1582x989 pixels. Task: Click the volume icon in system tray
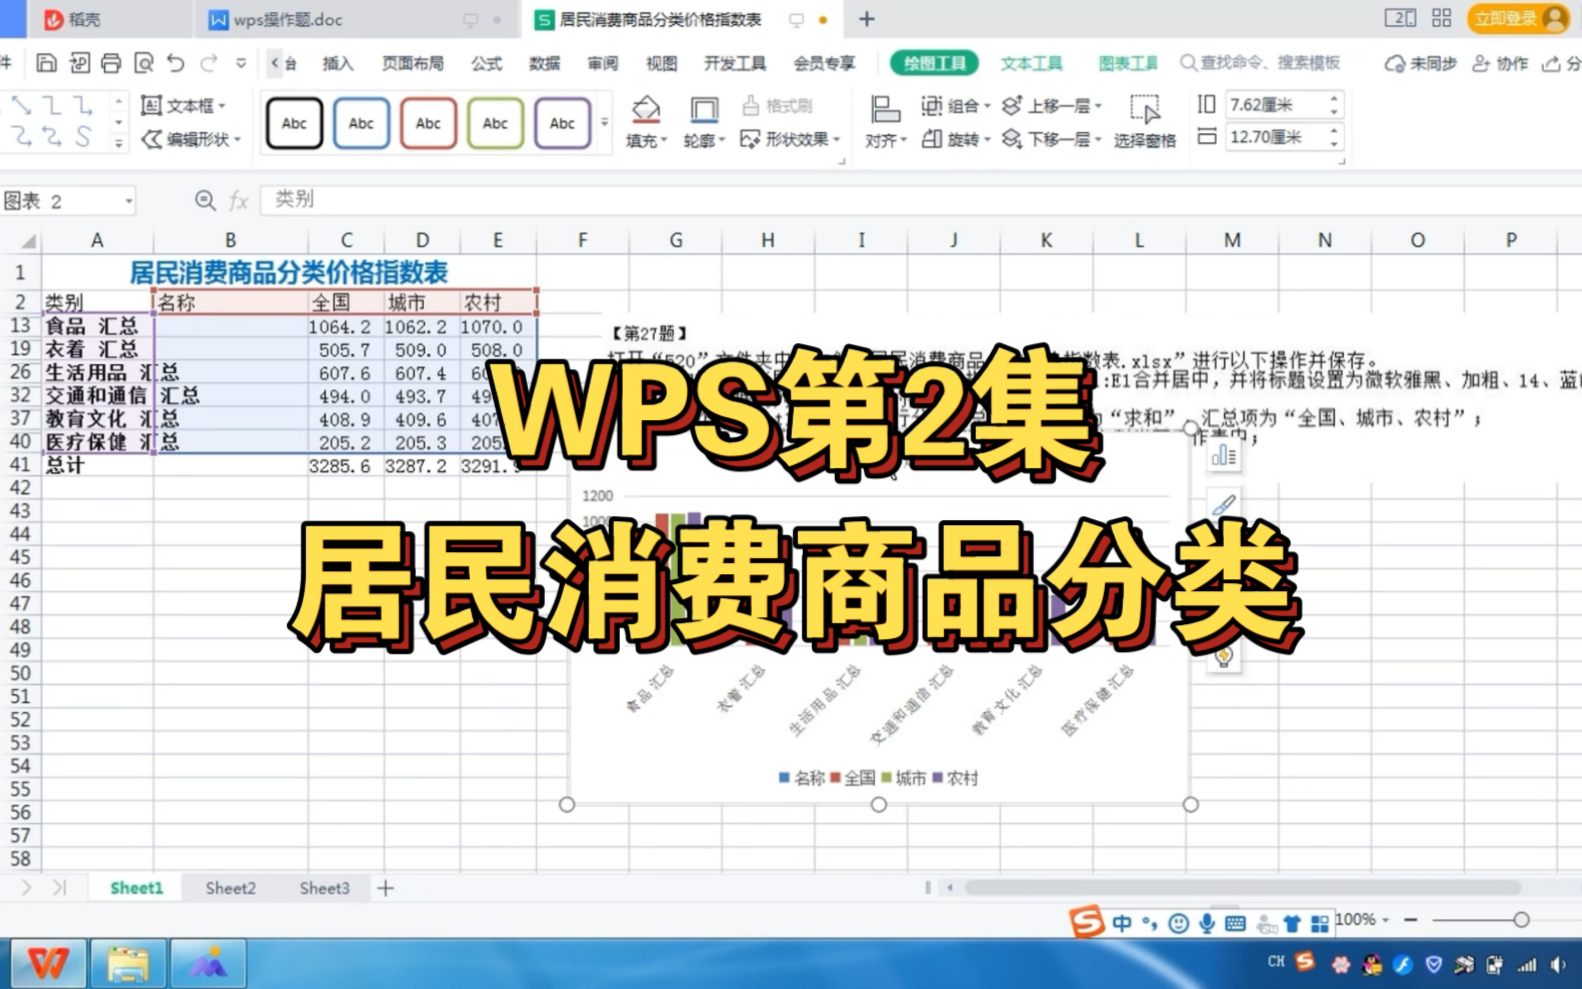tap(1558, 965)
